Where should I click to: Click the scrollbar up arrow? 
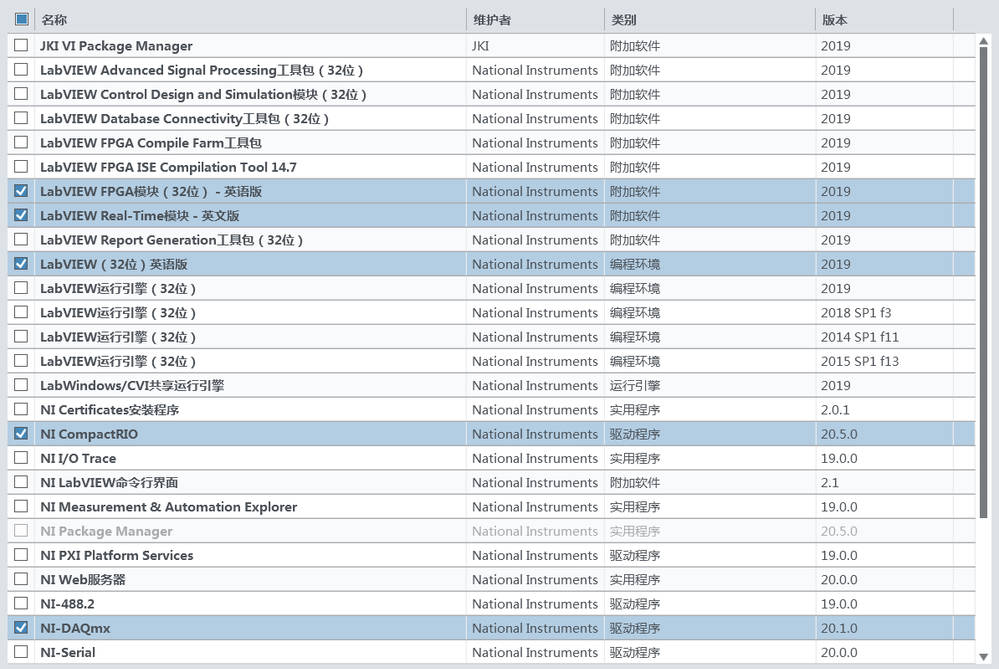(984, 41)
